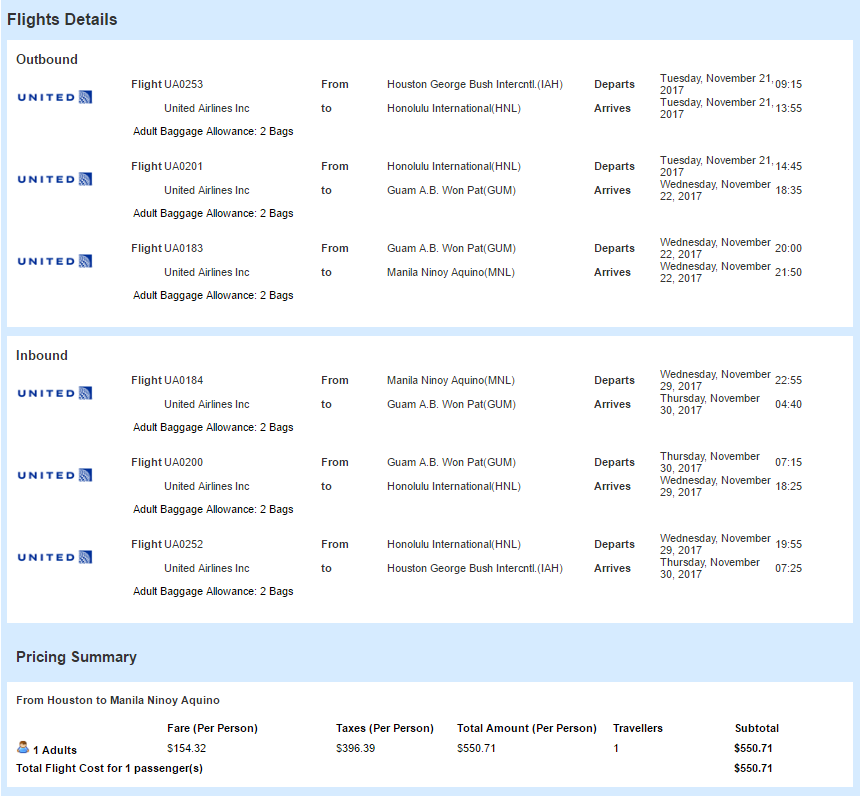The image size is (864, 798).
Task: Click the United logo beside flight UA0200
Action: point(55,475)
